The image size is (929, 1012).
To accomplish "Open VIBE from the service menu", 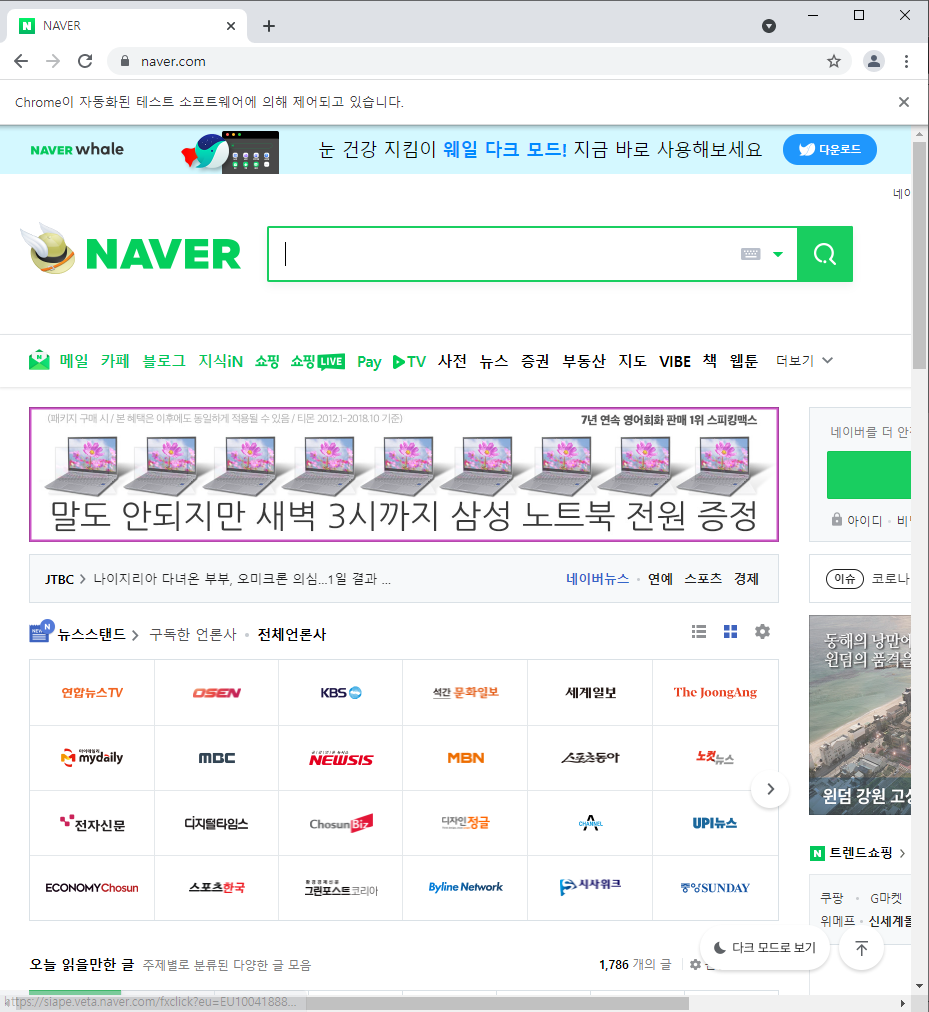I will (x=675, y=361).
